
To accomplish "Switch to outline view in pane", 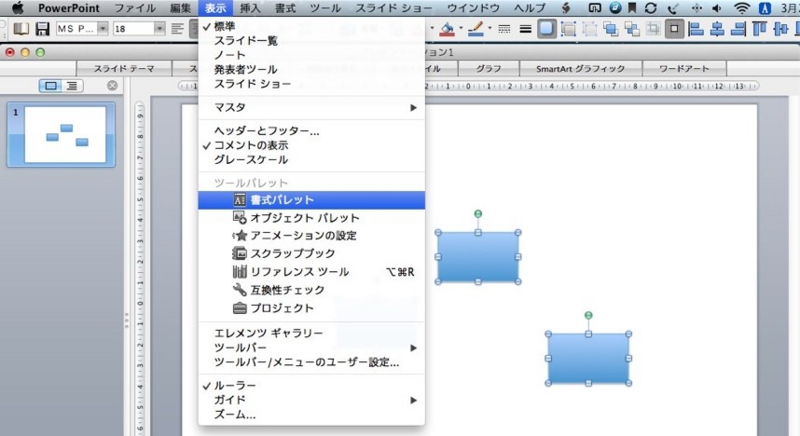I will 72,86.
